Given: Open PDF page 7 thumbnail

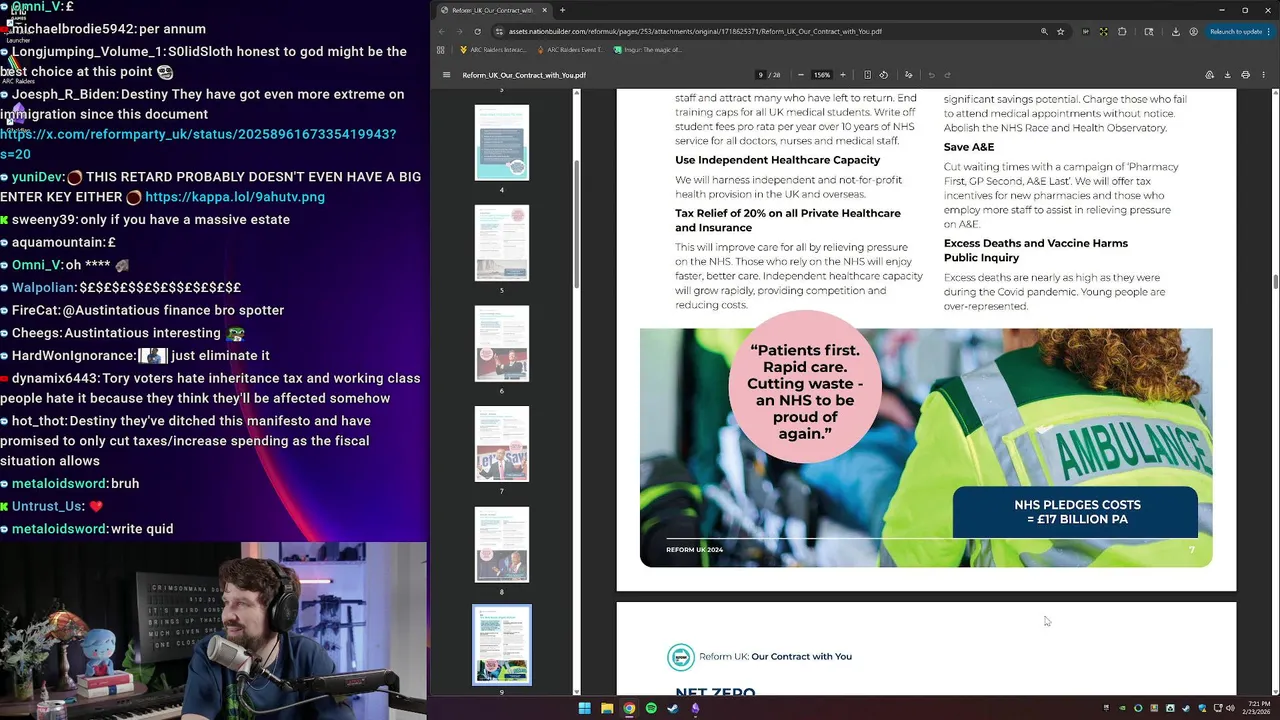Looking at the screenshot, I should (x=502, y=444).
